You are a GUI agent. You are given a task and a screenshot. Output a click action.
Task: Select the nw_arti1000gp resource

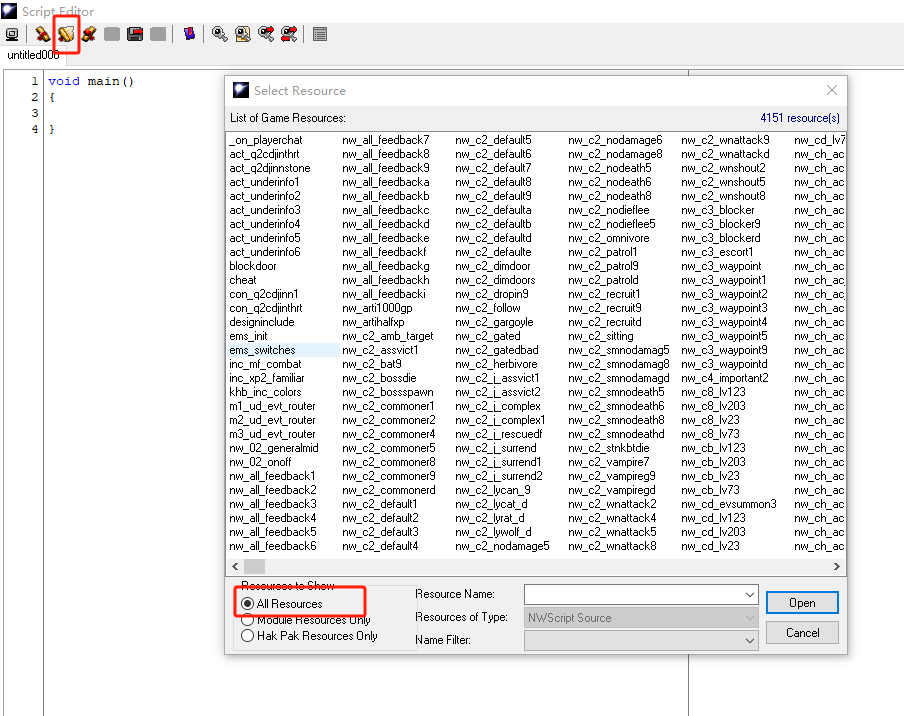coord(377,308)
